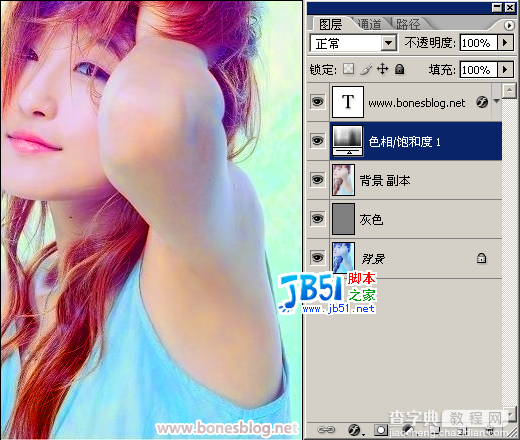Click the padlock icon on 背景 layer
Screen dimensions: 520x440
pyautogui.click(x=481, y=258)
